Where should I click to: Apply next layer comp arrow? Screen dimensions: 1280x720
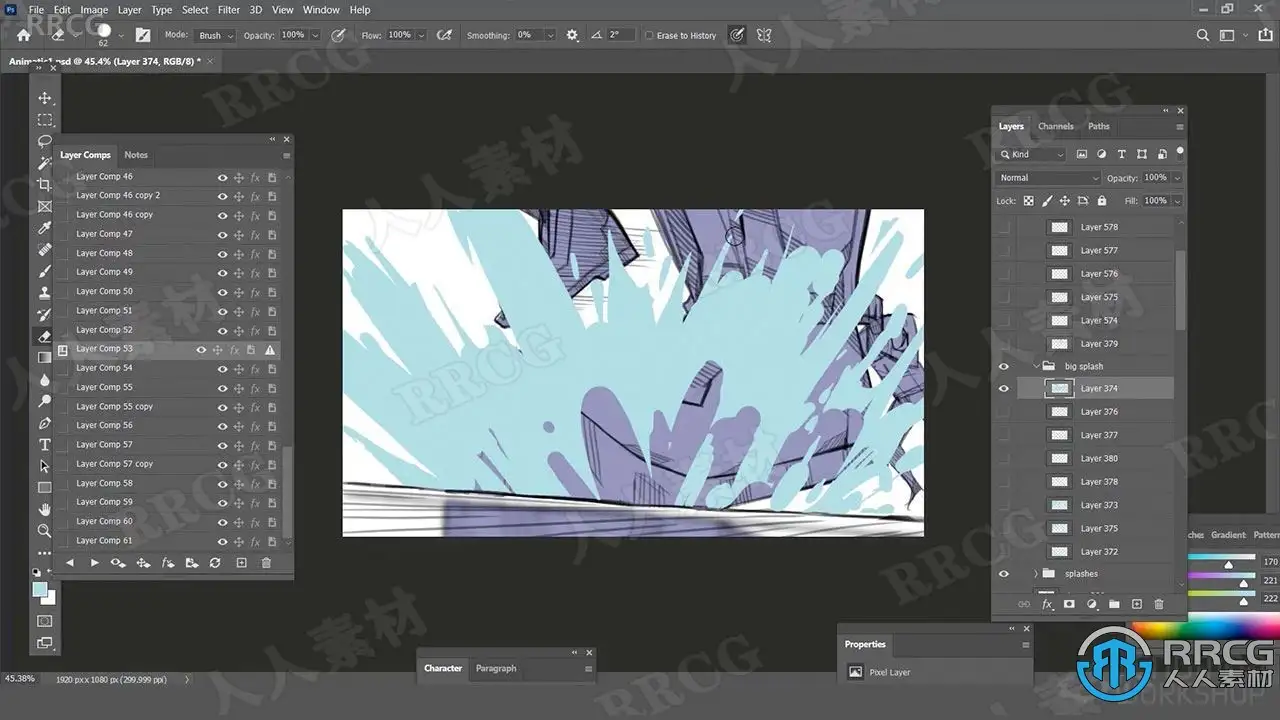[94, 563]
